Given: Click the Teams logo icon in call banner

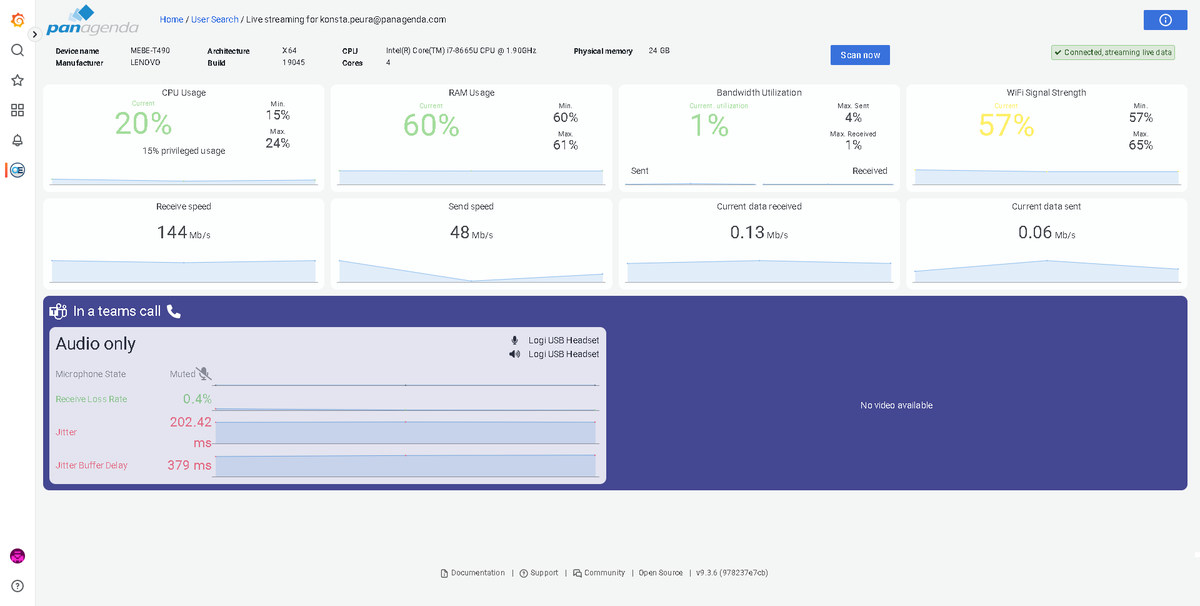Looking at the screenshot, I should click(59, 311).
